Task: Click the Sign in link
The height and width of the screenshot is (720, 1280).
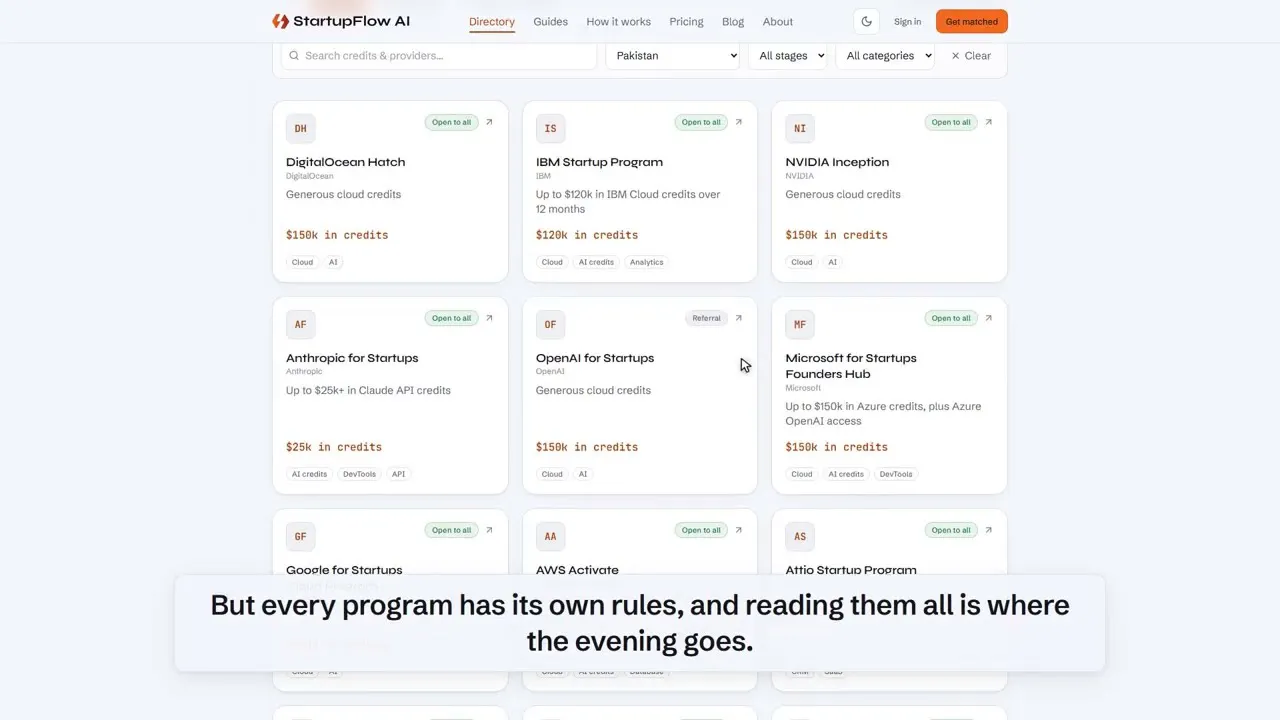Action: (x=908, y=21)
